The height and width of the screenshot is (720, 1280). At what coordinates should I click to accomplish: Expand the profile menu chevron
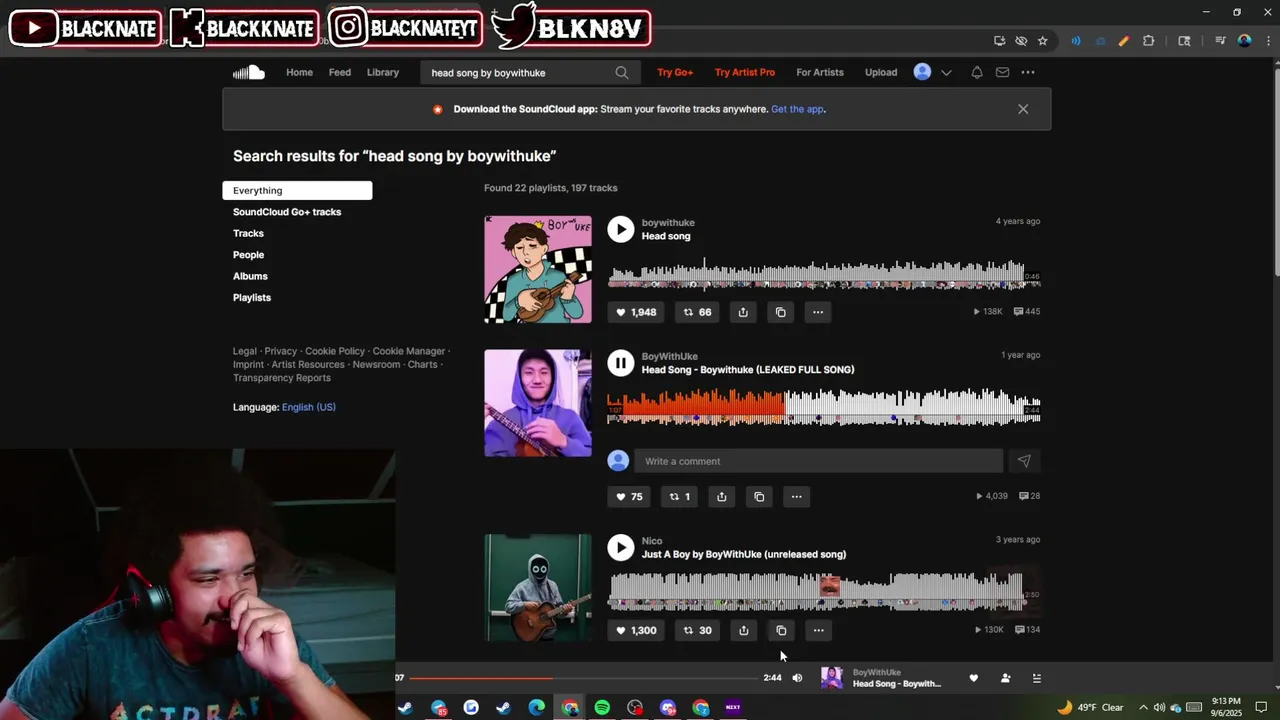tap(946, 72)
